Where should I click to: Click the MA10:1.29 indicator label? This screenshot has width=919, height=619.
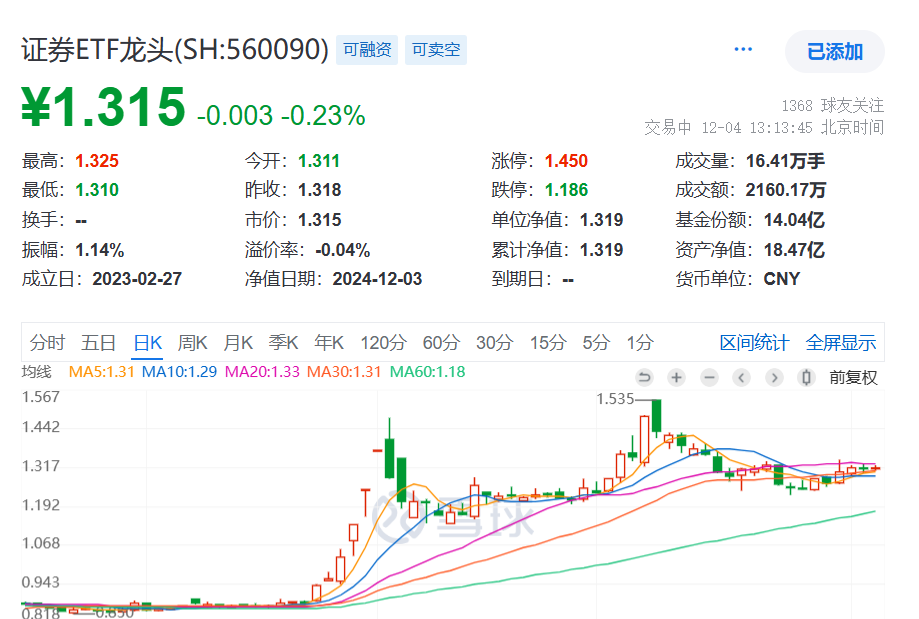click(179, 372)
